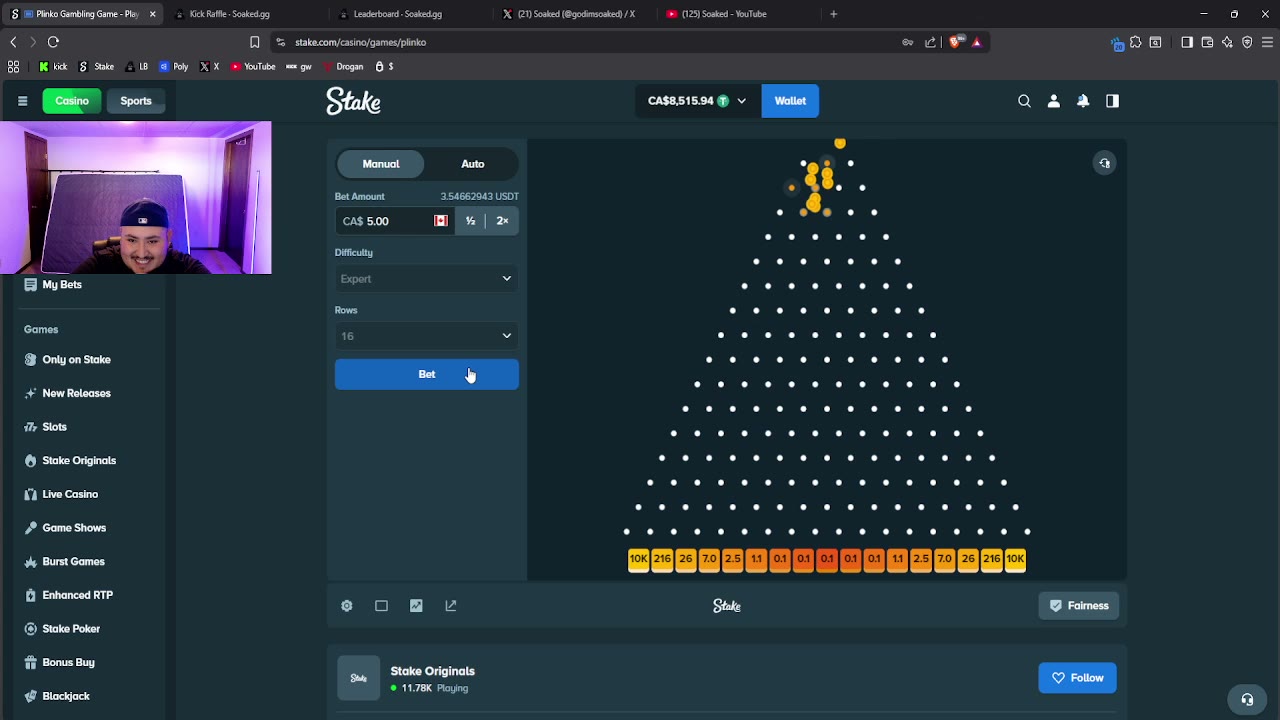Click the browser address bar URL
Screen dimensions: 1280x720
[361, 42]
